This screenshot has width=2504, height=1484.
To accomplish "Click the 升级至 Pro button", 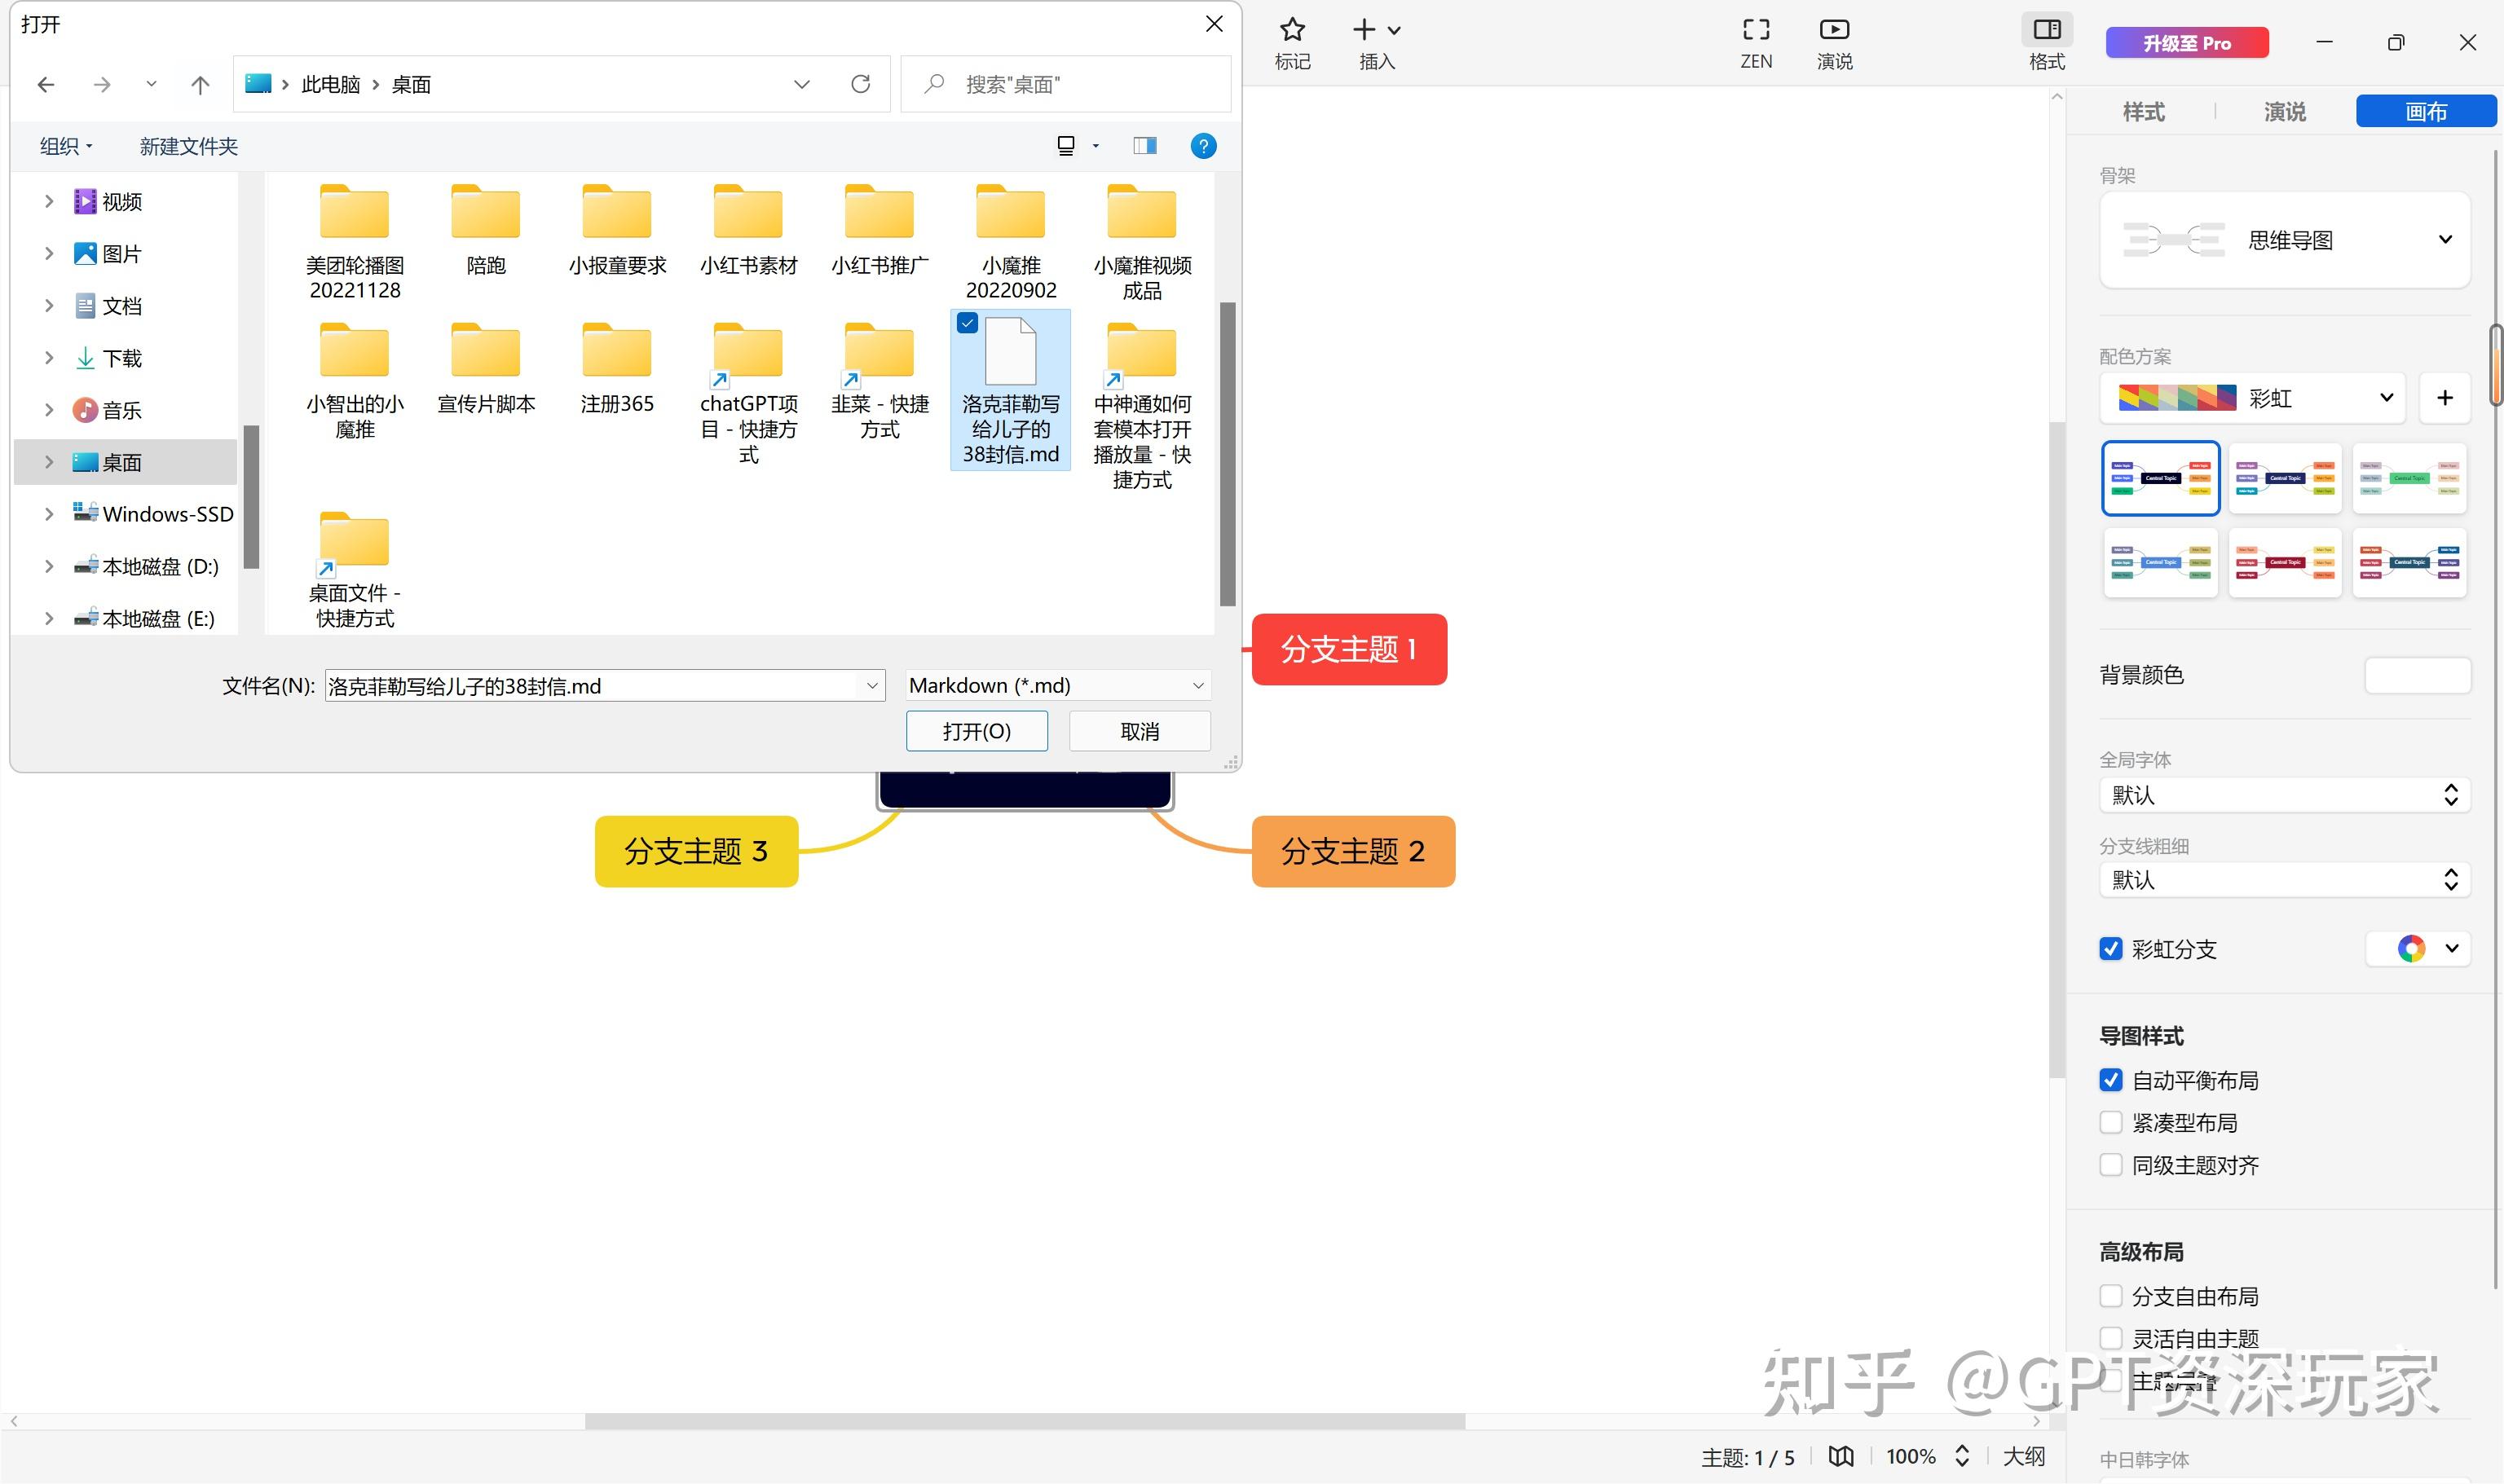I will [x=2186, y=43].
